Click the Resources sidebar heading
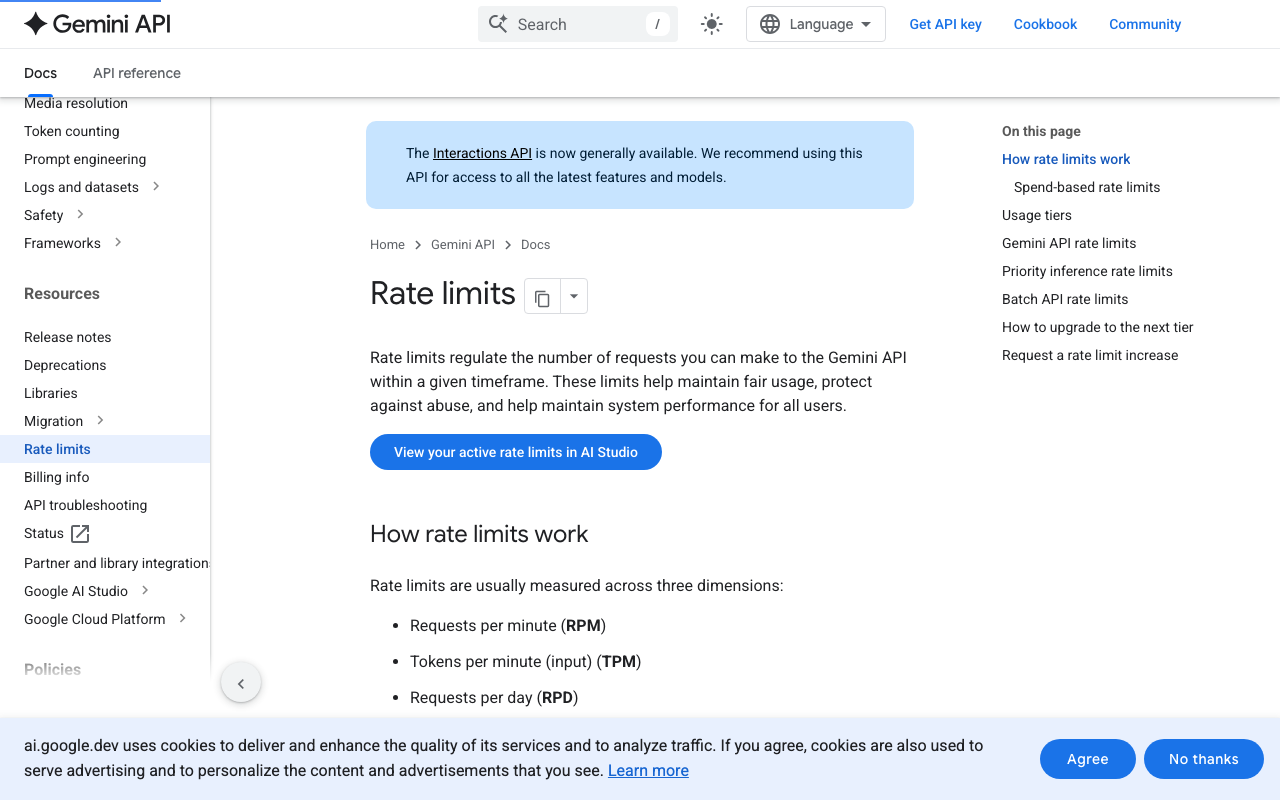Viewport: 1280px width, 800px height. coord(62,293)
